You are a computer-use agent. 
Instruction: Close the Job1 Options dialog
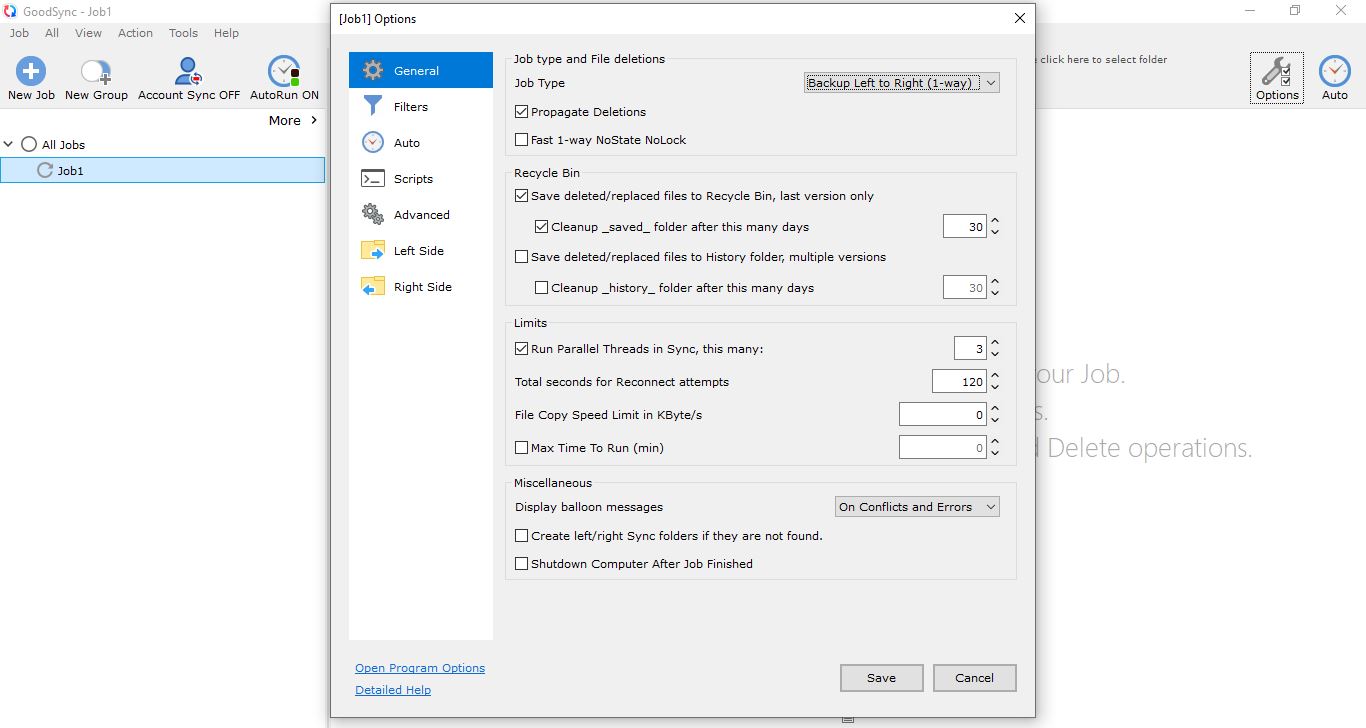click(x=1020, y=18)
